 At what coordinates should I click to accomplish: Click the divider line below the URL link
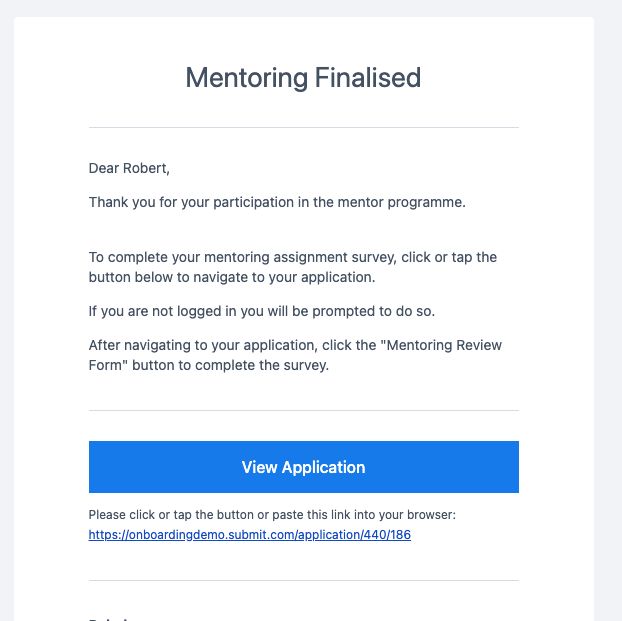pos(303,581)
